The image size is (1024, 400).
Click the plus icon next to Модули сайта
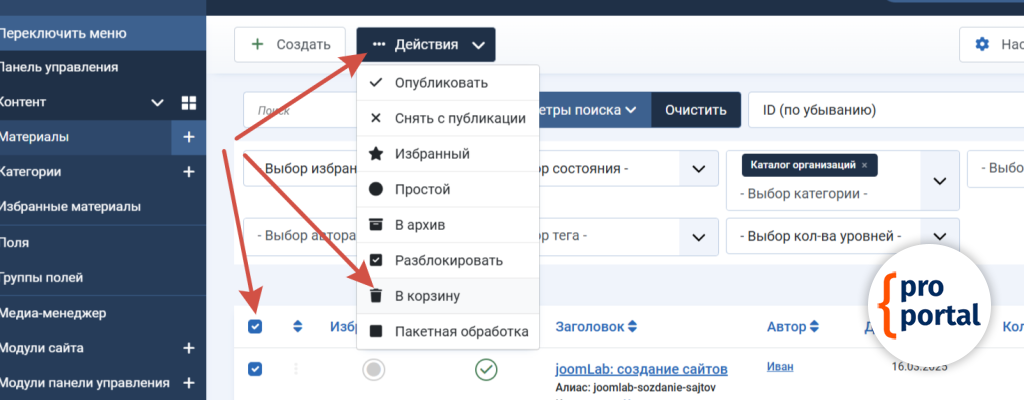pos(188,348)
